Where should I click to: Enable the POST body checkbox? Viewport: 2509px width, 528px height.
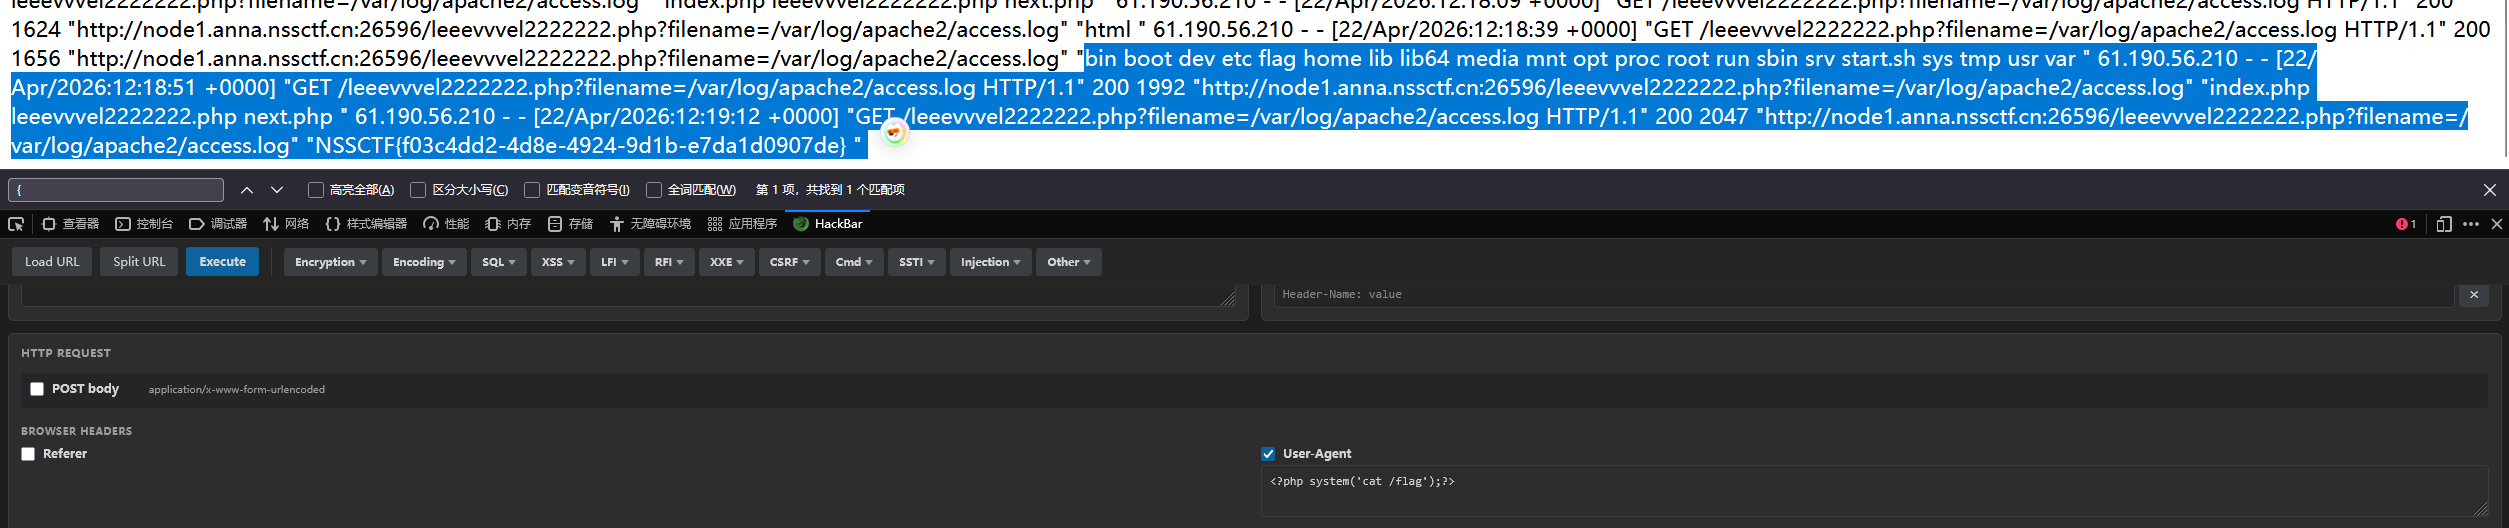37,389
